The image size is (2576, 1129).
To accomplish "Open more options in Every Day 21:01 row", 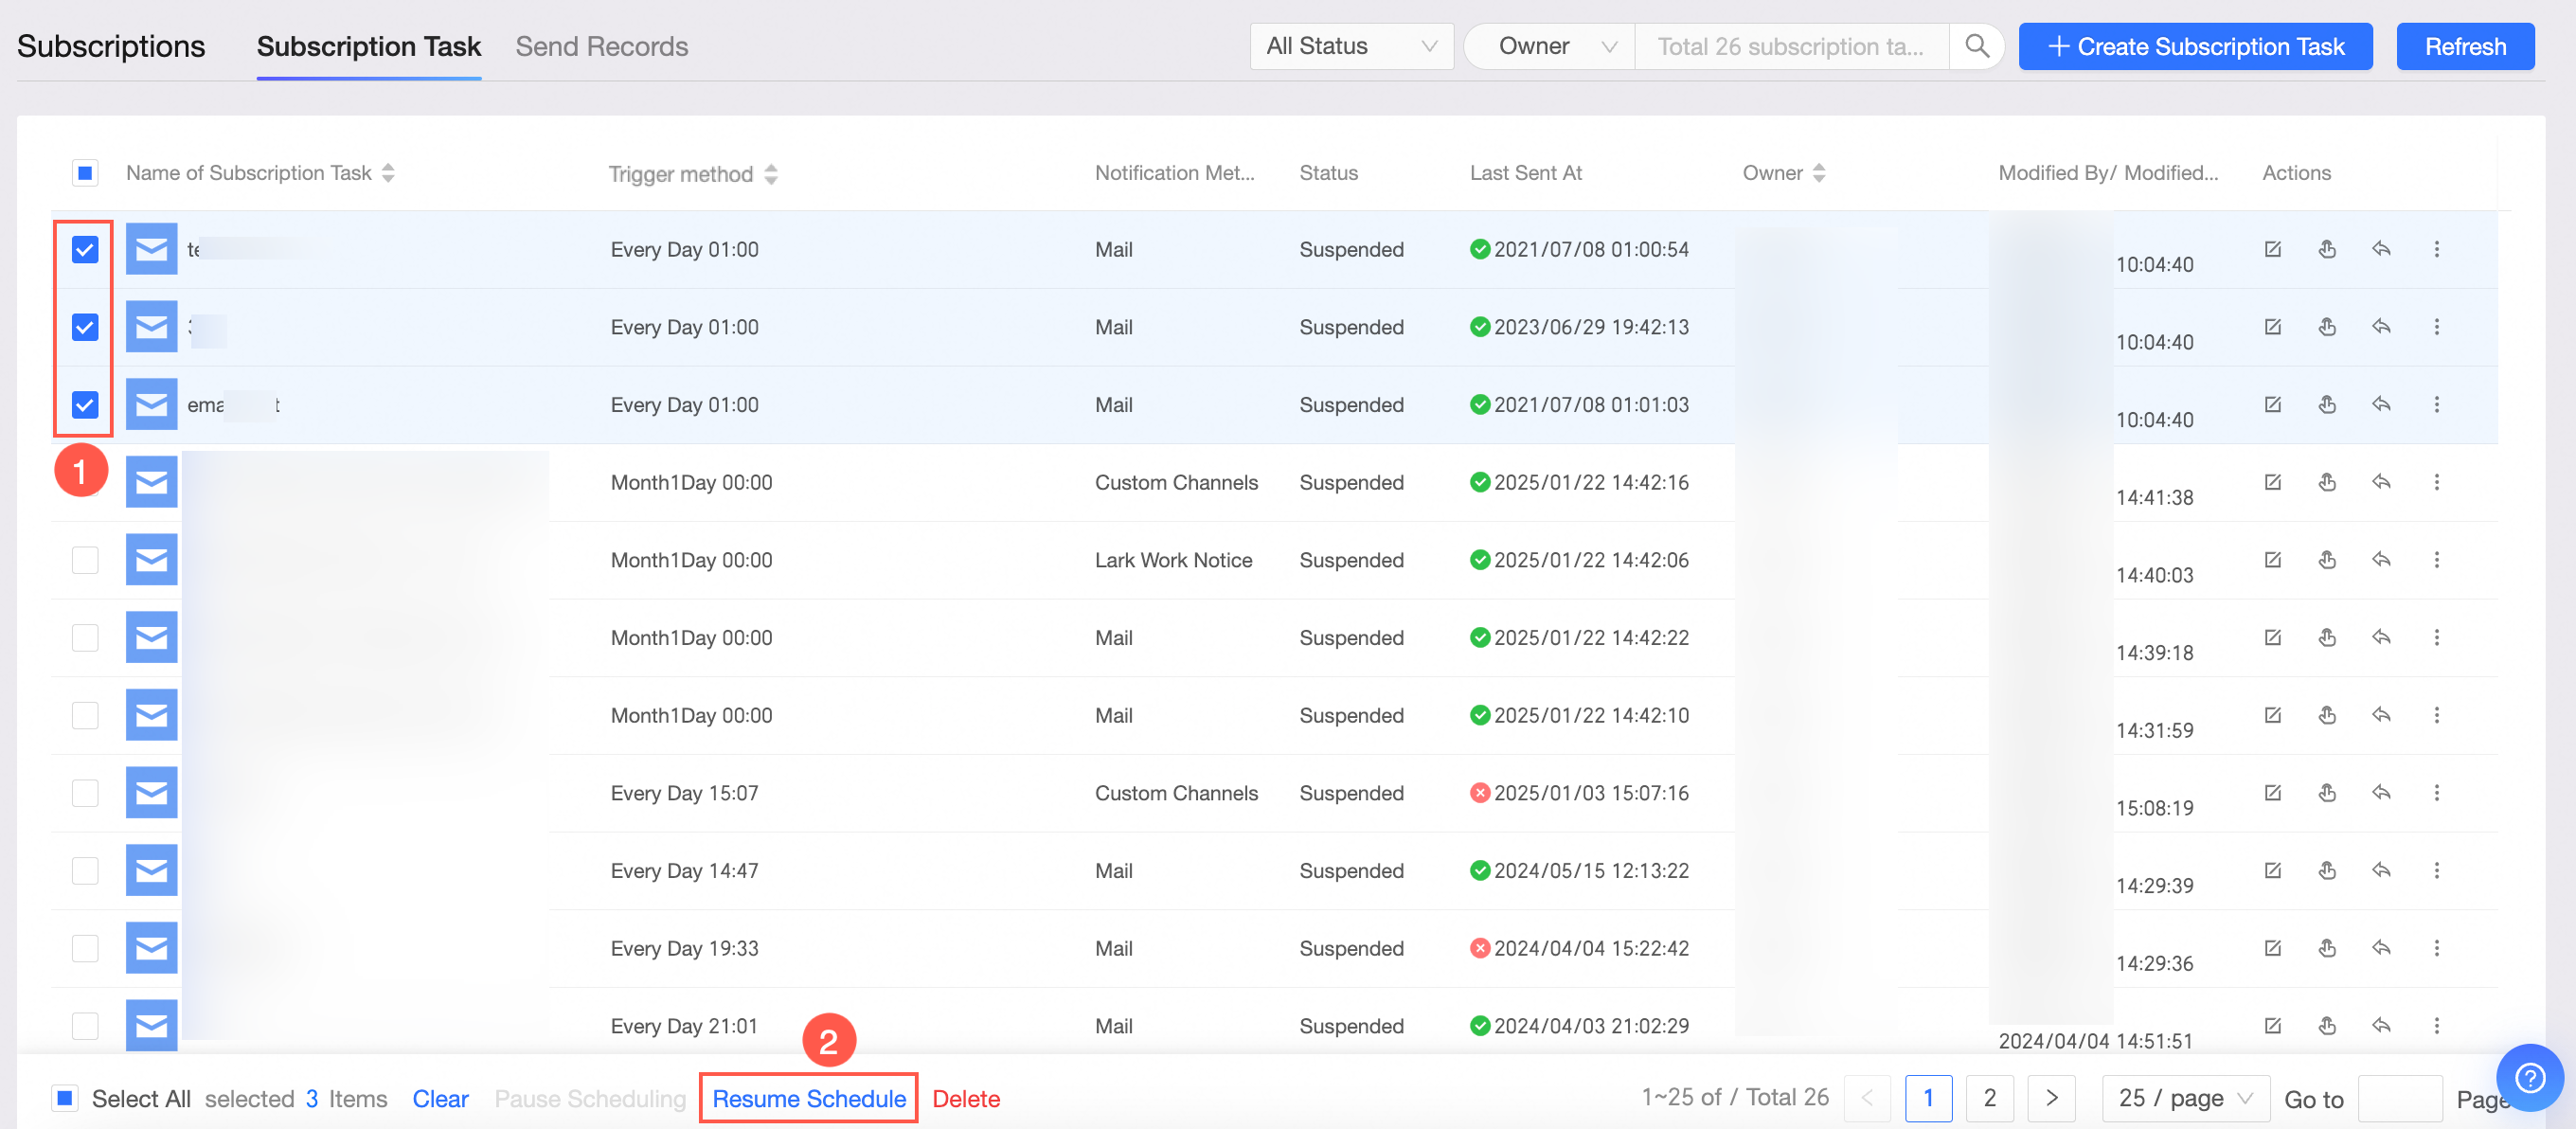I will pyautogui.click(x=2436, y=1025).
